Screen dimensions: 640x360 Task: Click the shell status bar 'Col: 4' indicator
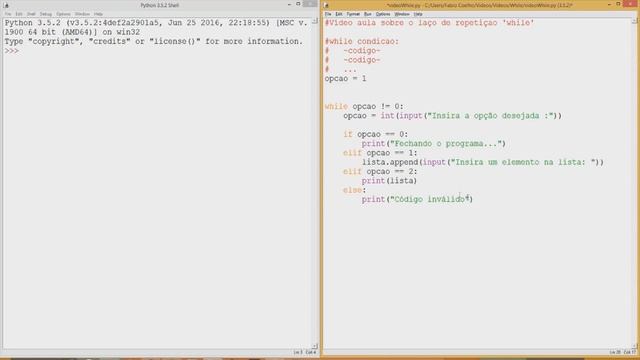(x=311, y=352)
